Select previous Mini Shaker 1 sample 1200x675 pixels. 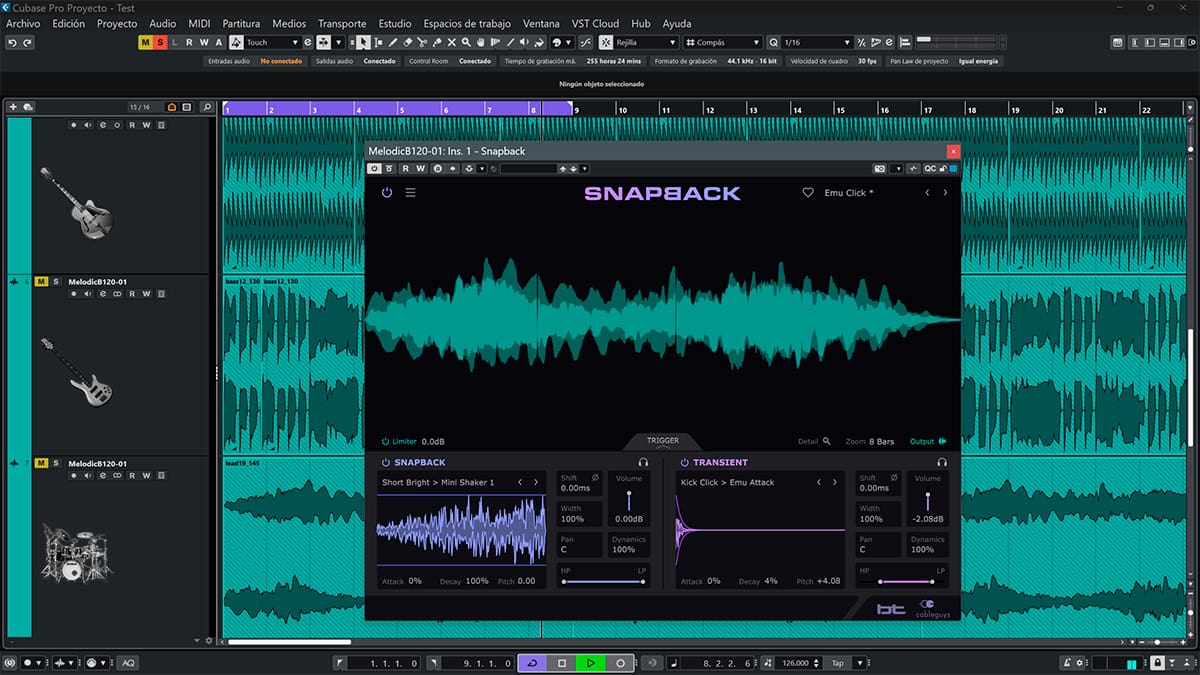(x=519, y=482)
